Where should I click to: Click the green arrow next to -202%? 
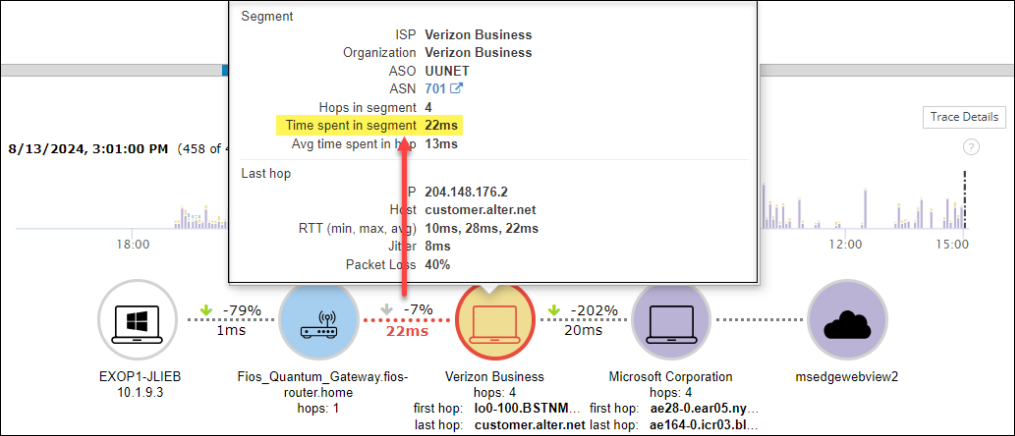pyautogui.click(x=557, y=310)
